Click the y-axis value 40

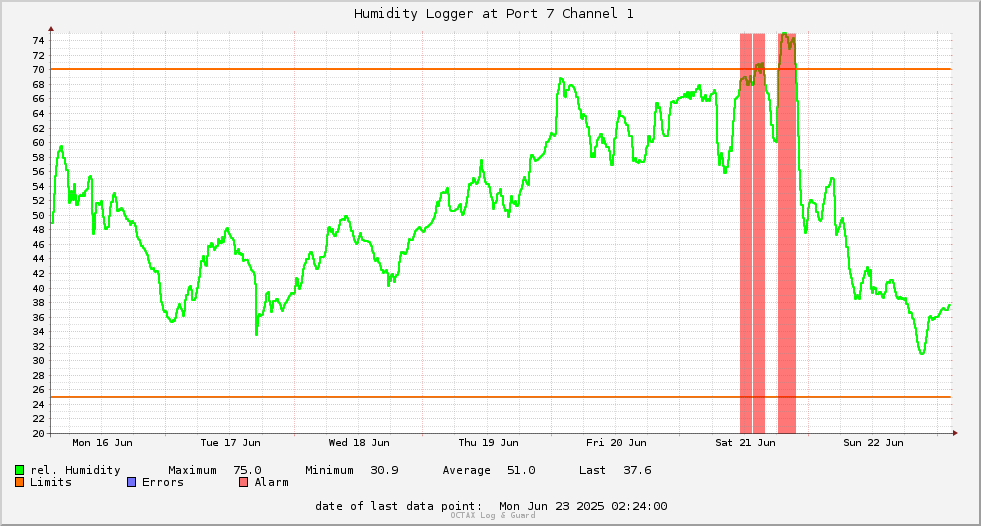(x=38, y=288)
